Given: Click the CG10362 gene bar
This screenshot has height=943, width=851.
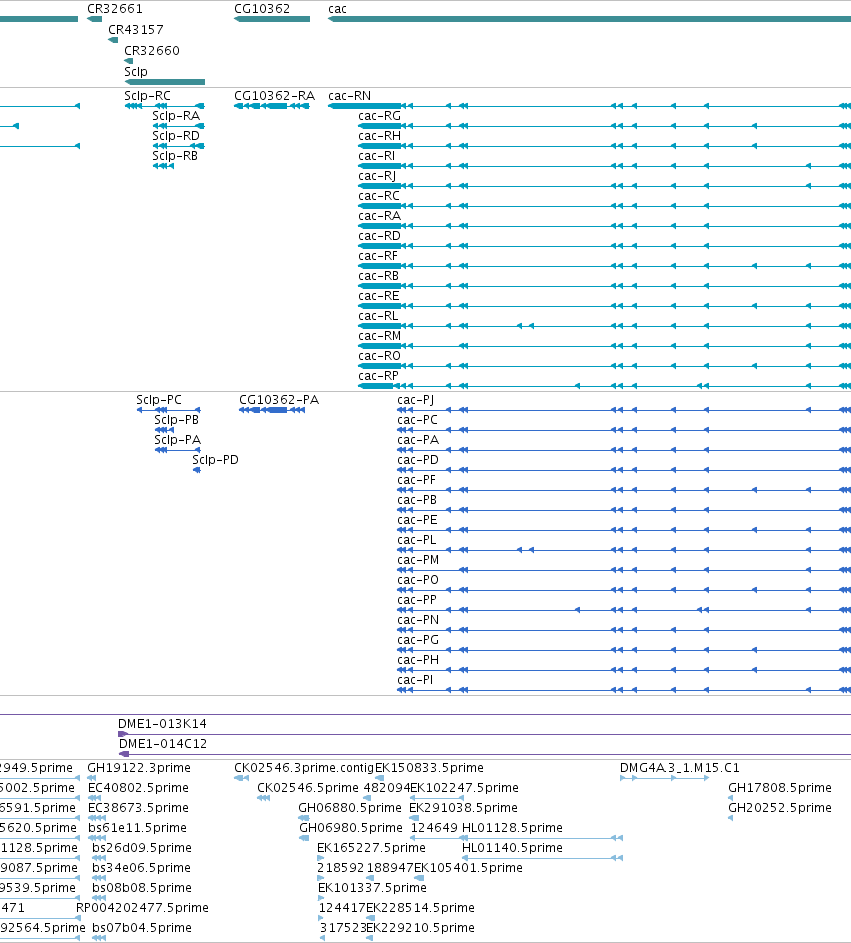Looking at the screenshot, I should pos(272,19).
